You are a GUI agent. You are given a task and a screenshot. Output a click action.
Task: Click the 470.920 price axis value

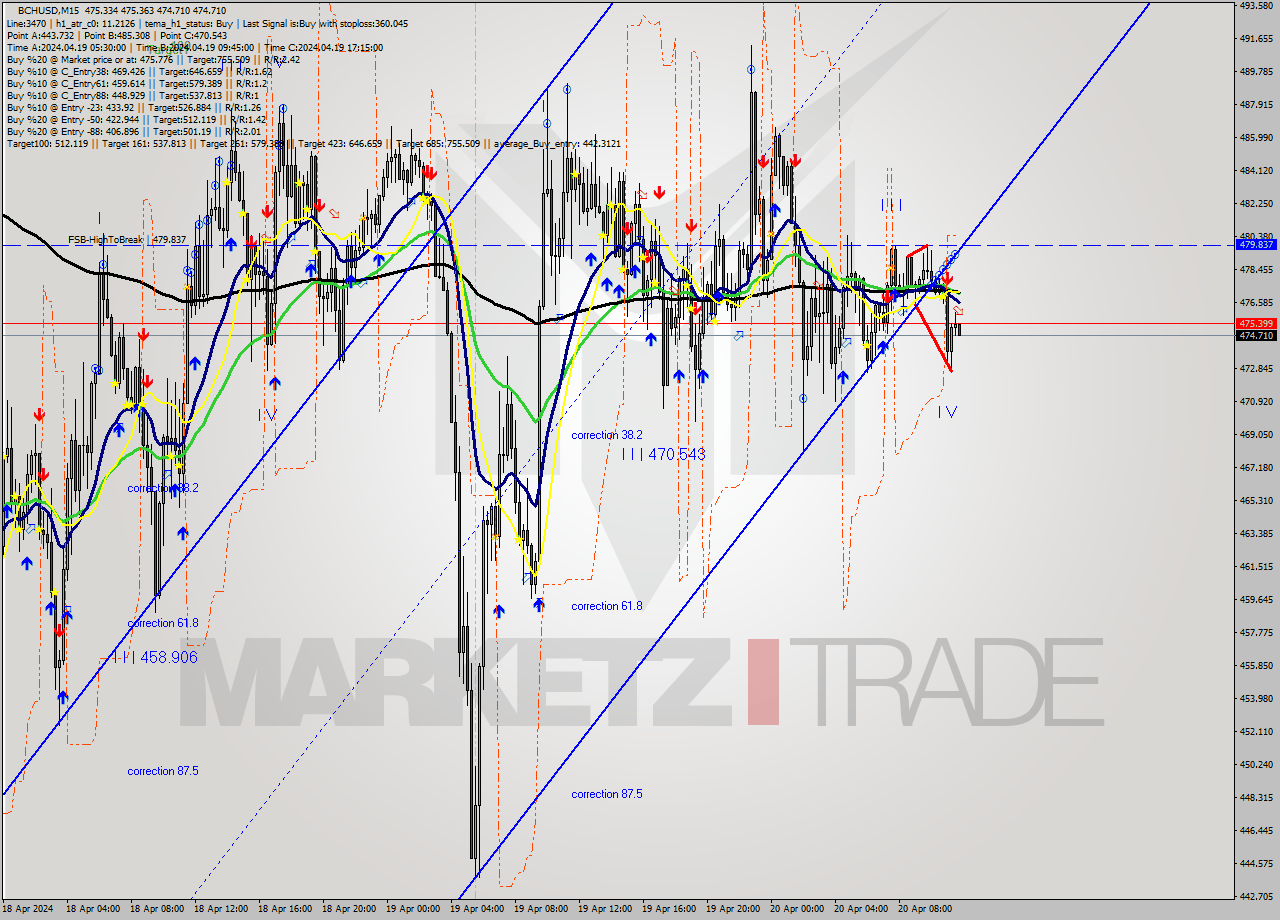[x=1256, y=402]
